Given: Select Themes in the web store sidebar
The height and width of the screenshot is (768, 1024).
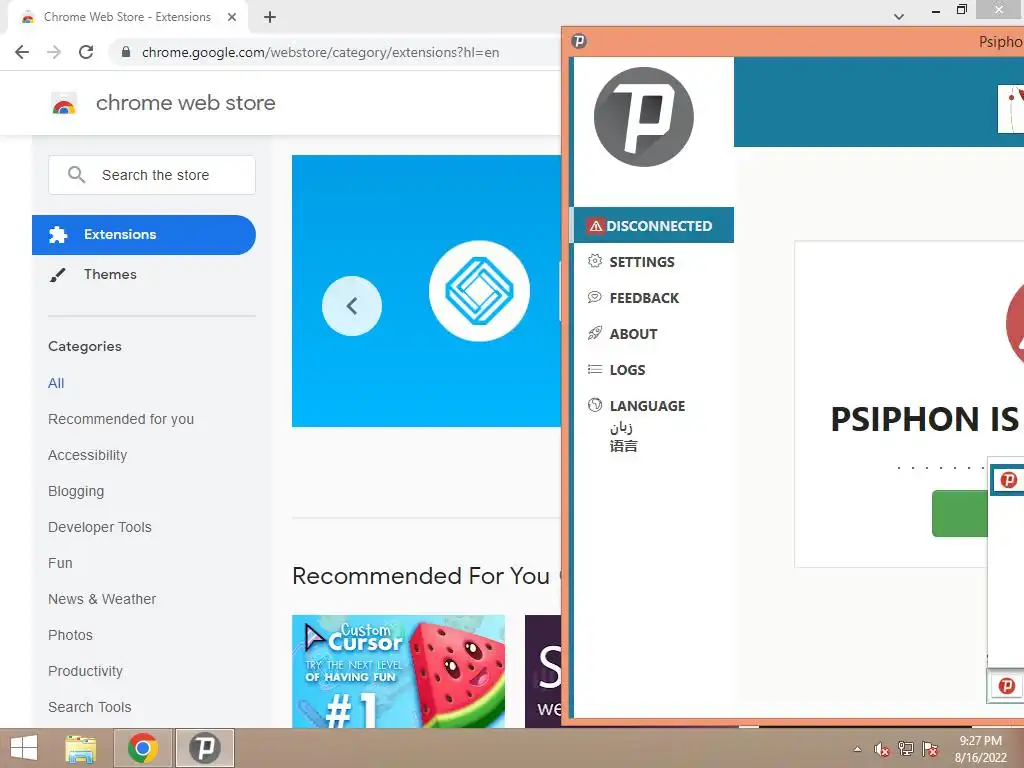Looking at the screenshot, I should (110, 274).
